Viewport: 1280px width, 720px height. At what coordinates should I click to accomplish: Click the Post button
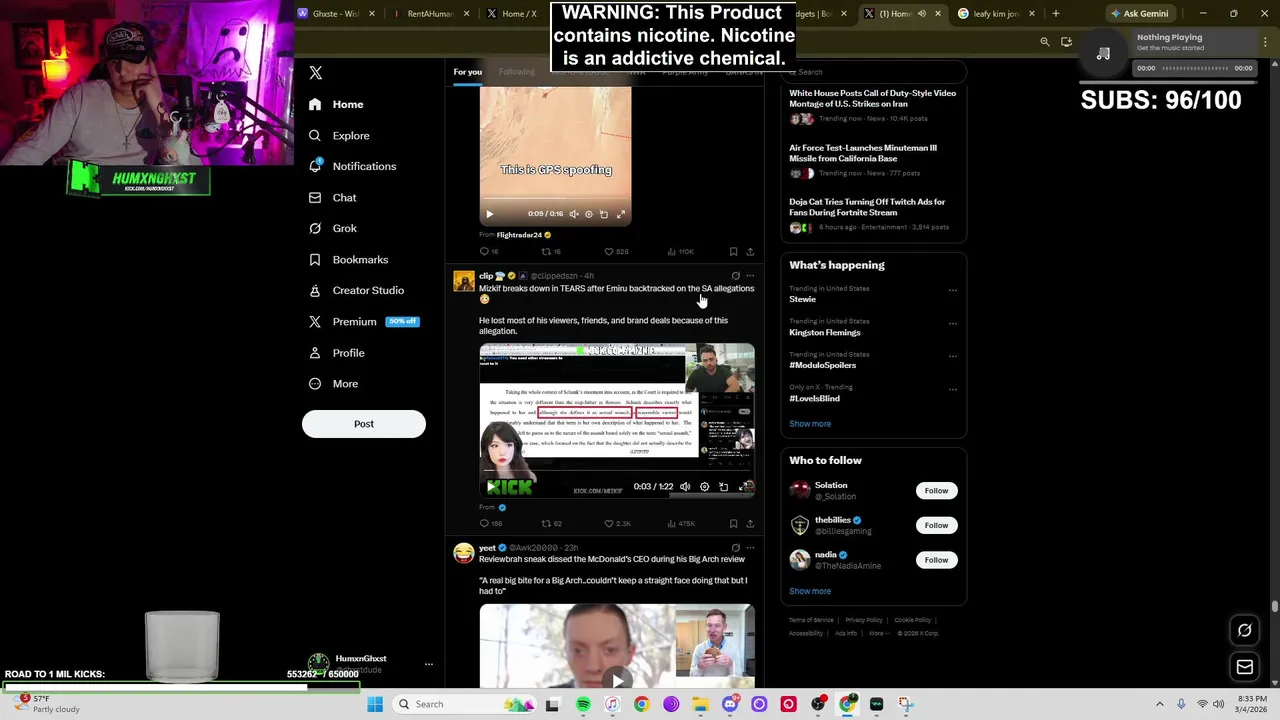364,424
